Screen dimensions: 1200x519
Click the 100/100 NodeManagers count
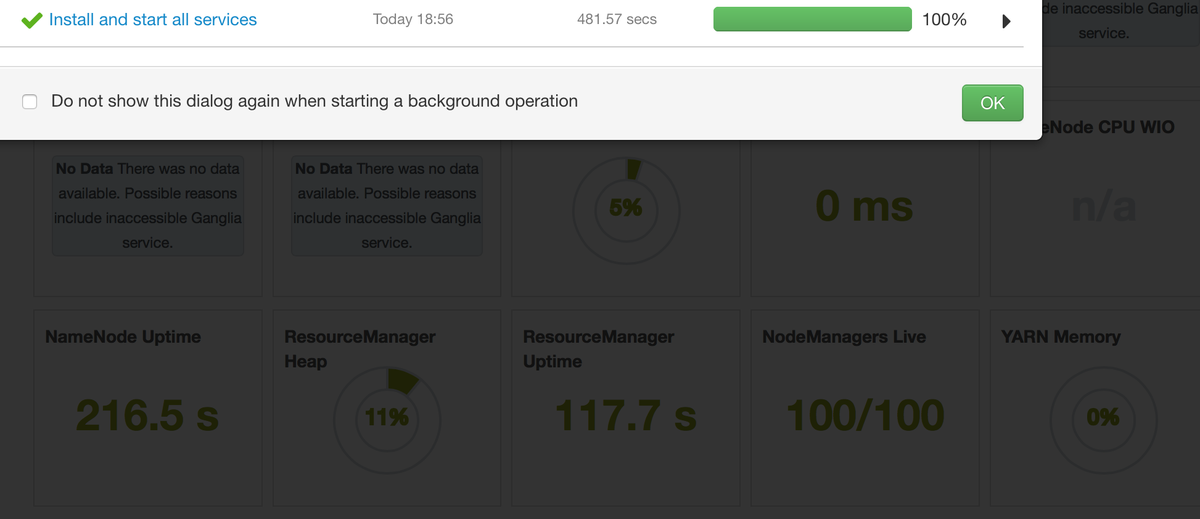click(864, 415)
